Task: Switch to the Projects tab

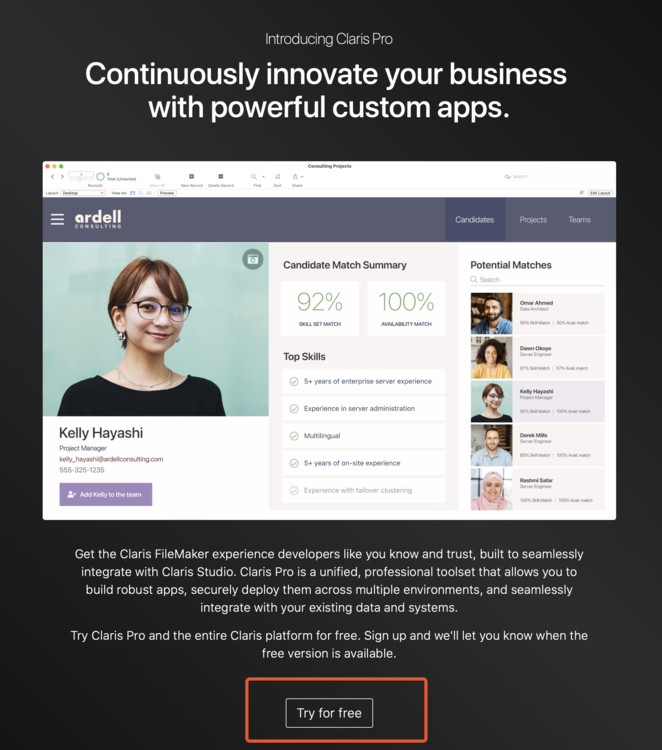Action: pyautogui.click(x=533, y=220)
